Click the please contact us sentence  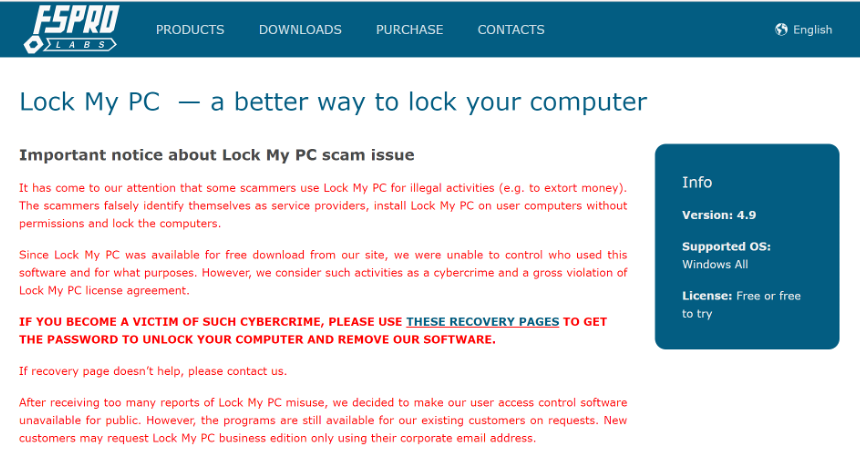point(152,371)
